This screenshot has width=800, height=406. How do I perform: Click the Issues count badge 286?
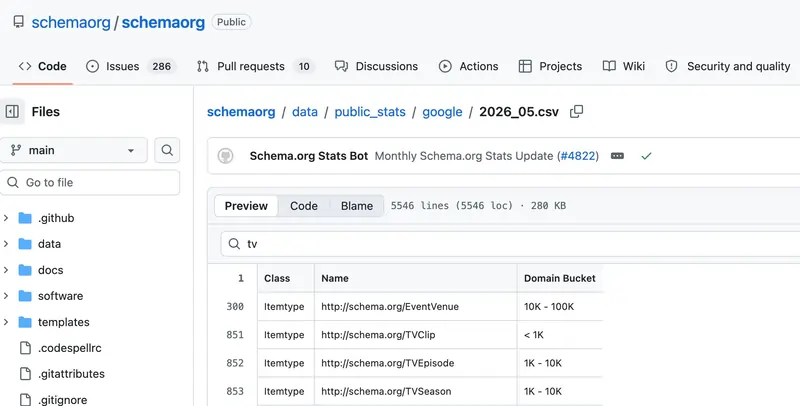pyautogui.click(x=161, y=66)
